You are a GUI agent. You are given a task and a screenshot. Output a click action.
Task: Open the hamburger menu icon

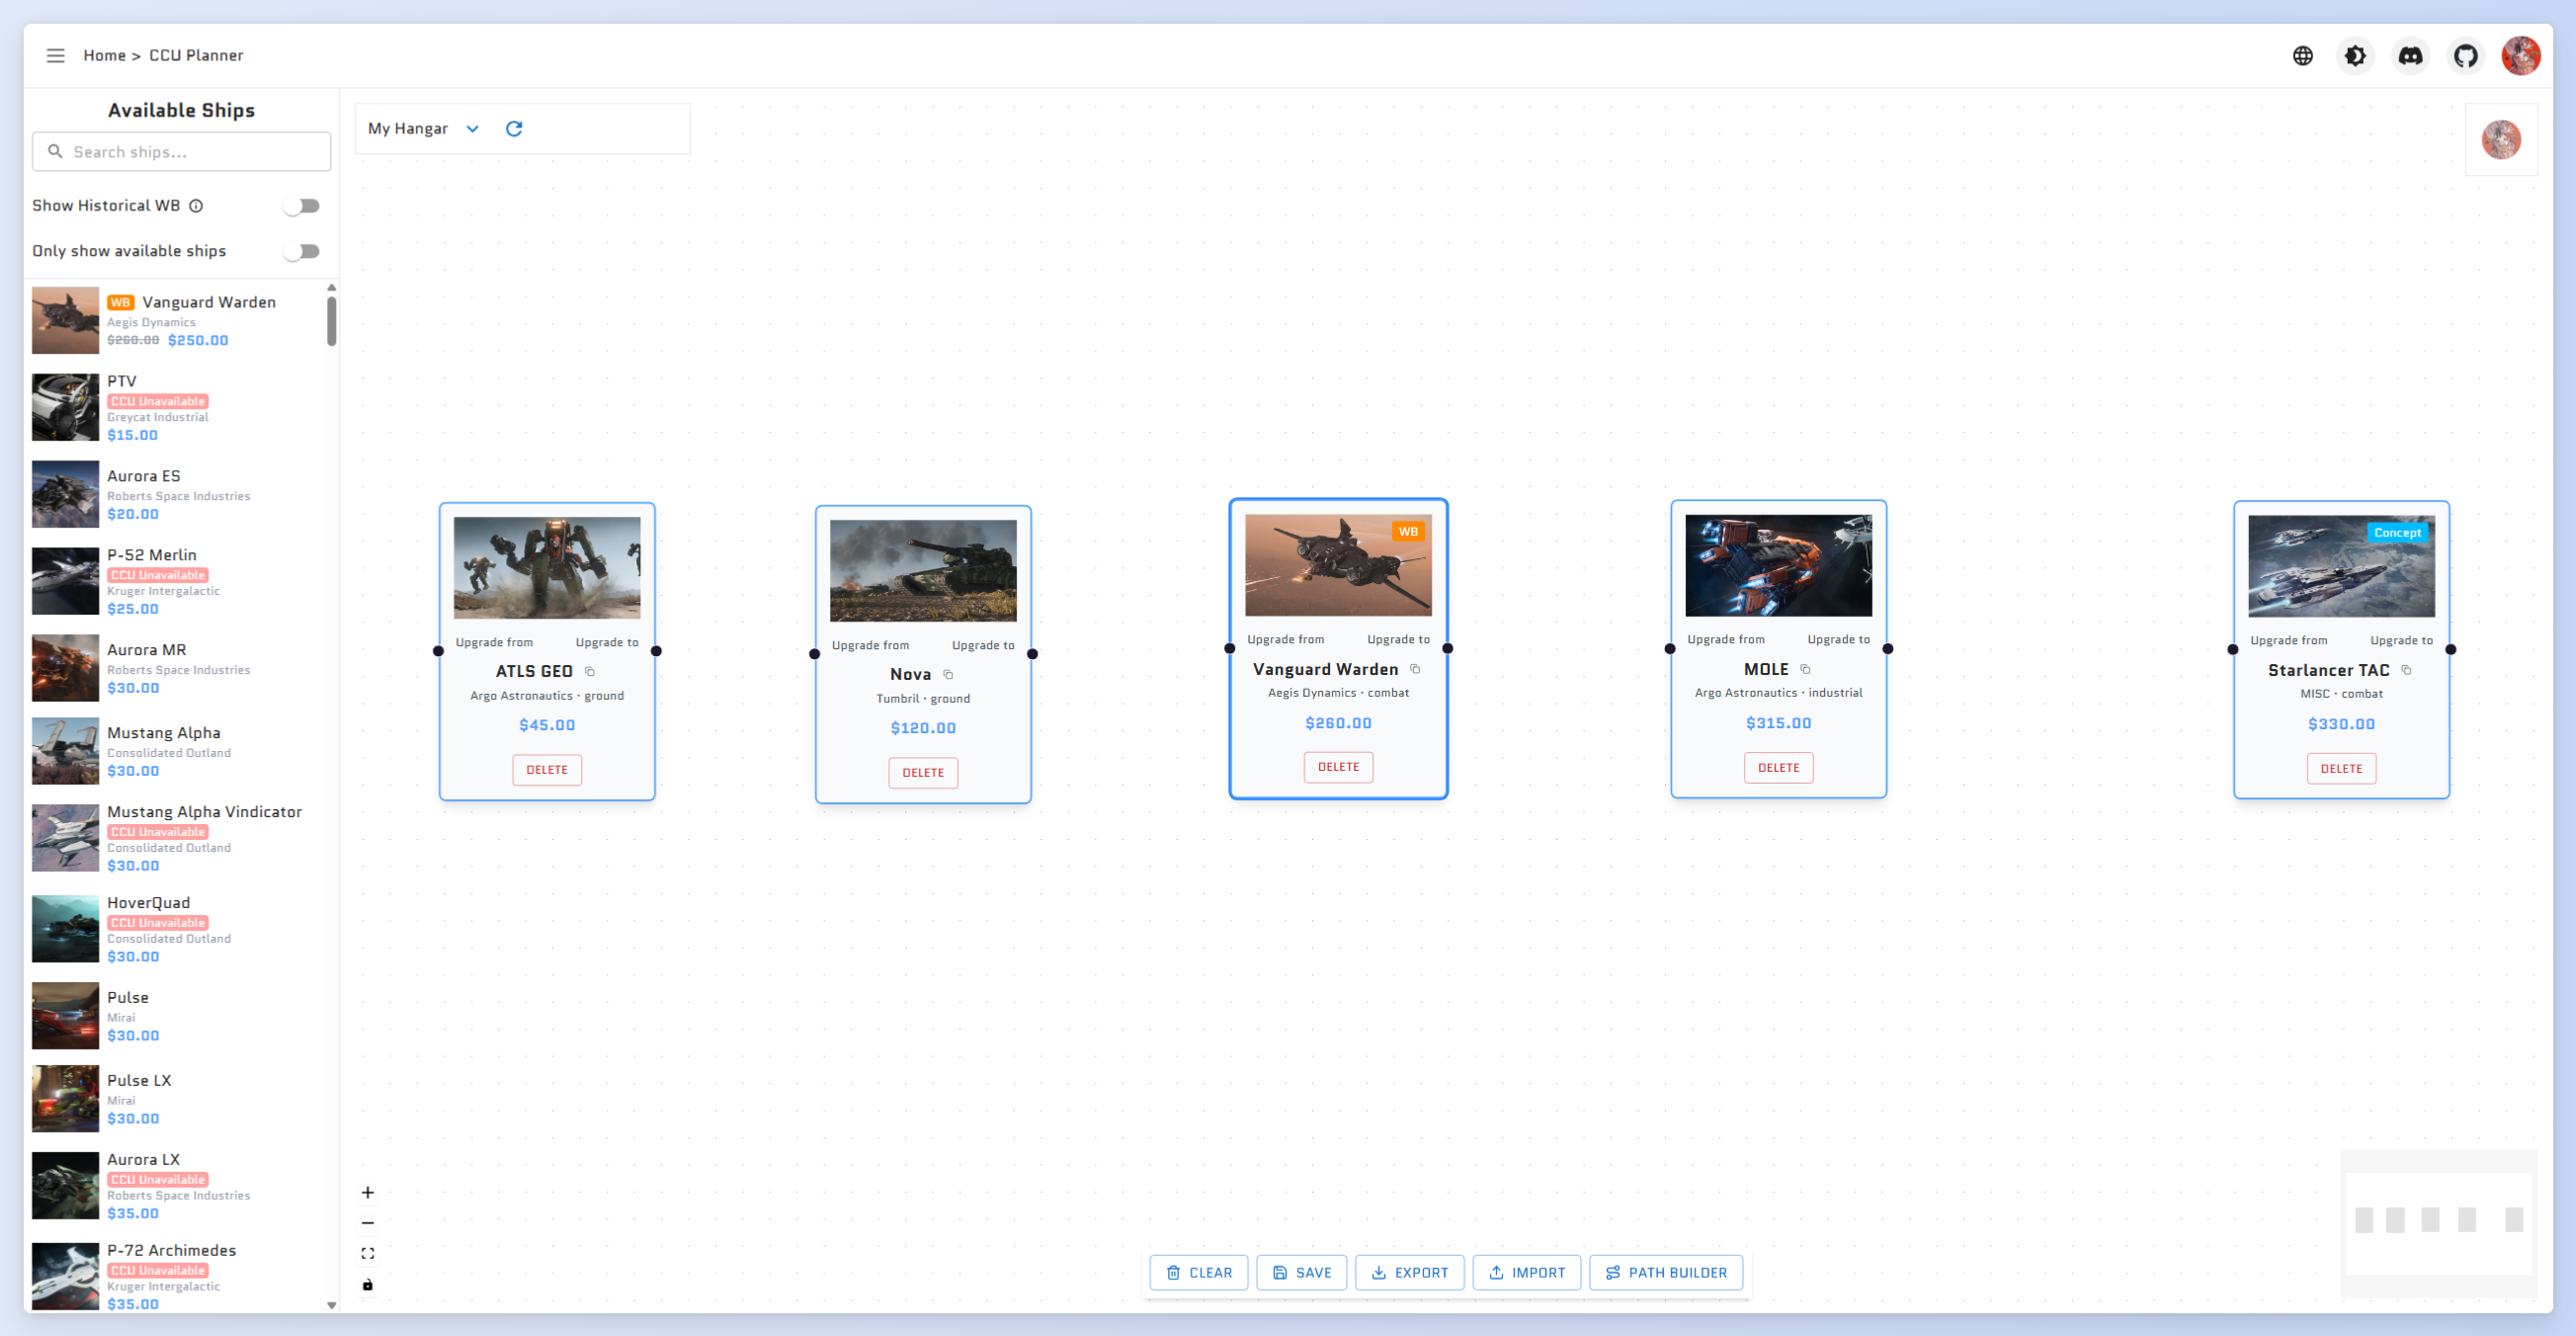[55, 56]
